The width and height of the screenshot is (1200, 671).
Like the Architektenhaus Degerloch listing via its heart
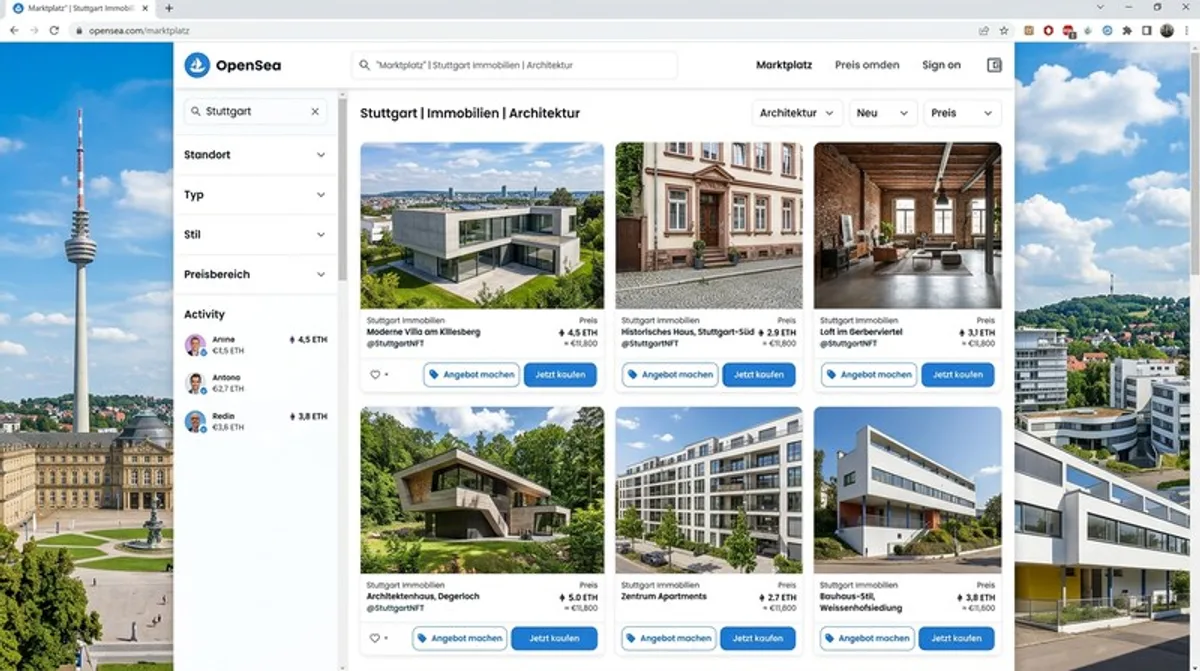coord(376,638)
